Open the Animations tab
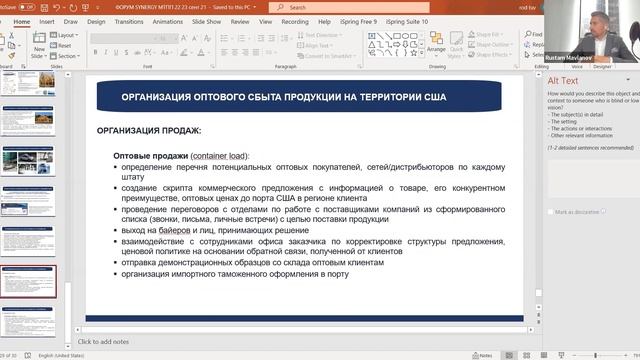This screenshot has width=640, height=360. [x=168, y=22]
